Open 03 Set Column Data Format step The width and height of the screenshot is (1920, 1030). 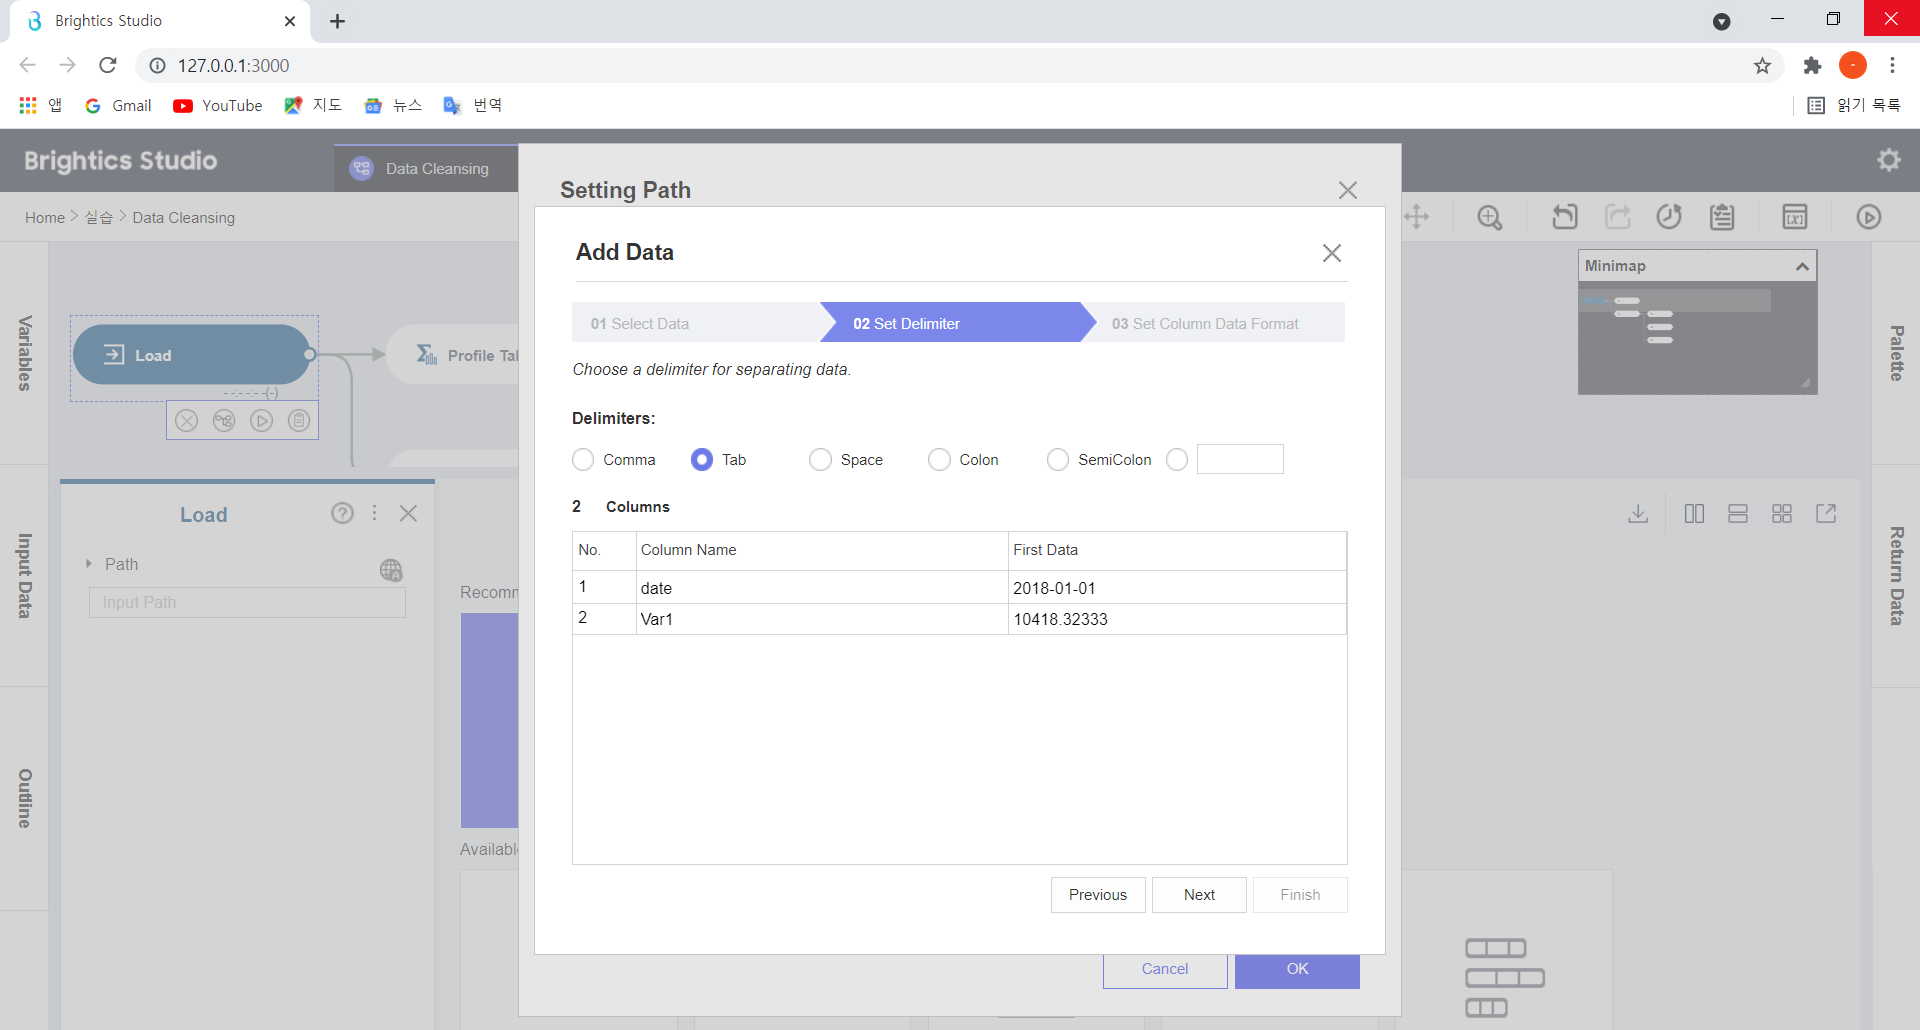pyautogui.click(x=1213, y=323)
